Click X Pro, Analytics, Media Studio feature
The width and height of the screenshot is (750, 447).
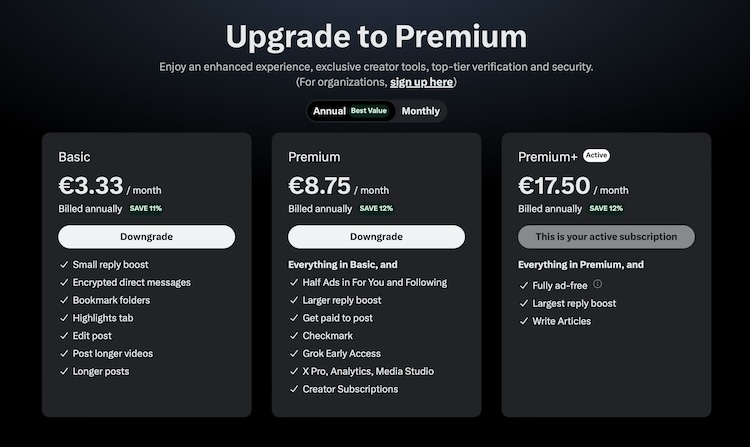coord(368,371)
